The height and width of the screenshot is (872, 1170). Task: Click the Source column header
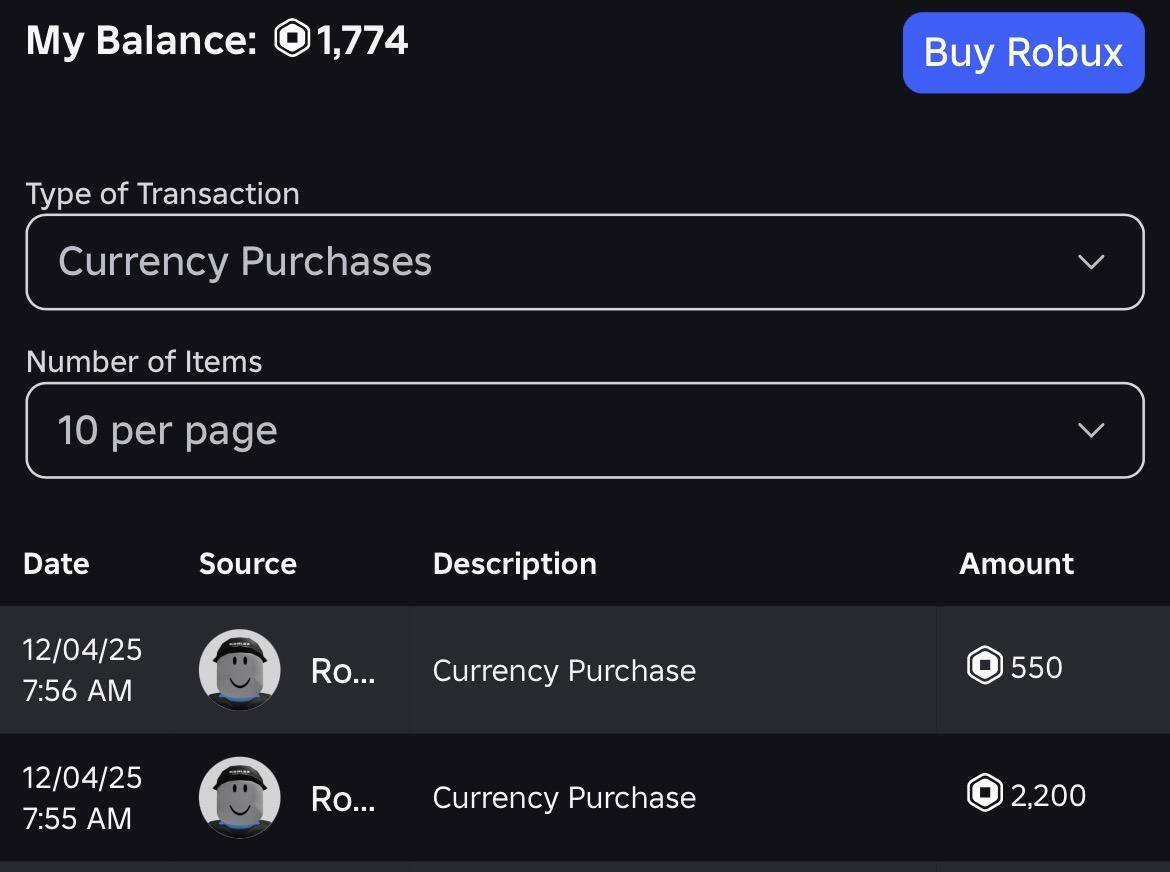click(248, 564)
